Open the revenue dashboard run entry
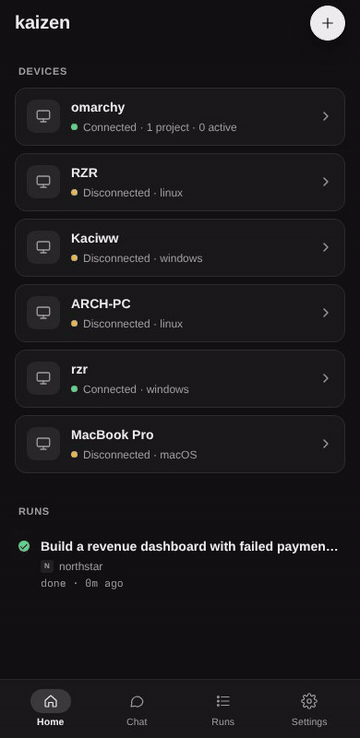360x738 pixels. pos(180,564)
